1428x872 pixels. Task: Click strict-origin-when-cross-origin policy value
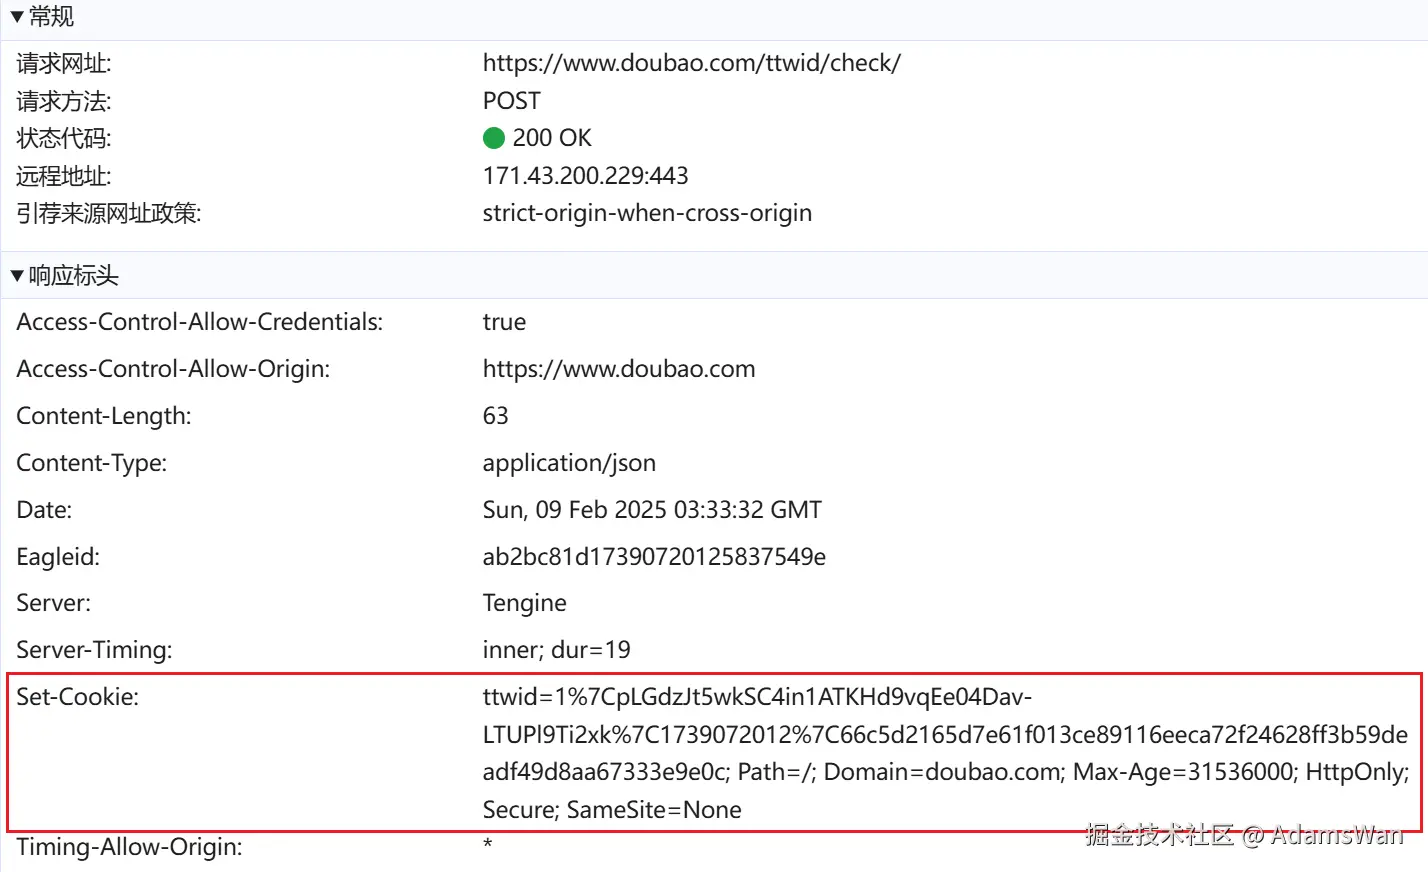(x=647, y=213)
